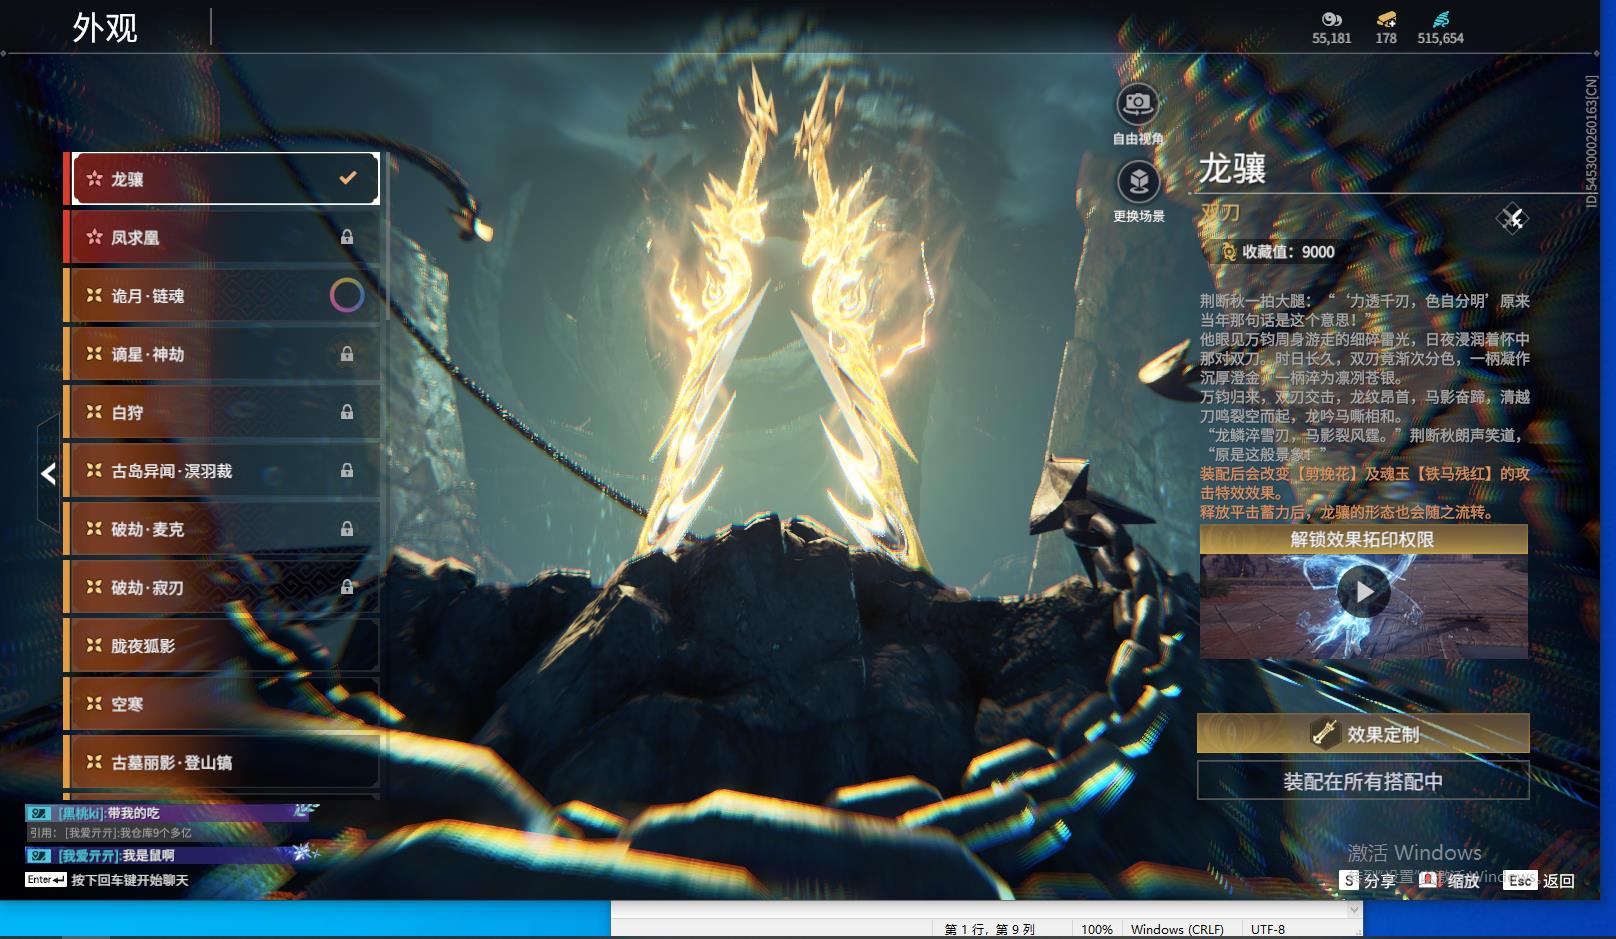
Task: Click the 更换场景 label
Action: click(x=1139, y=216)
